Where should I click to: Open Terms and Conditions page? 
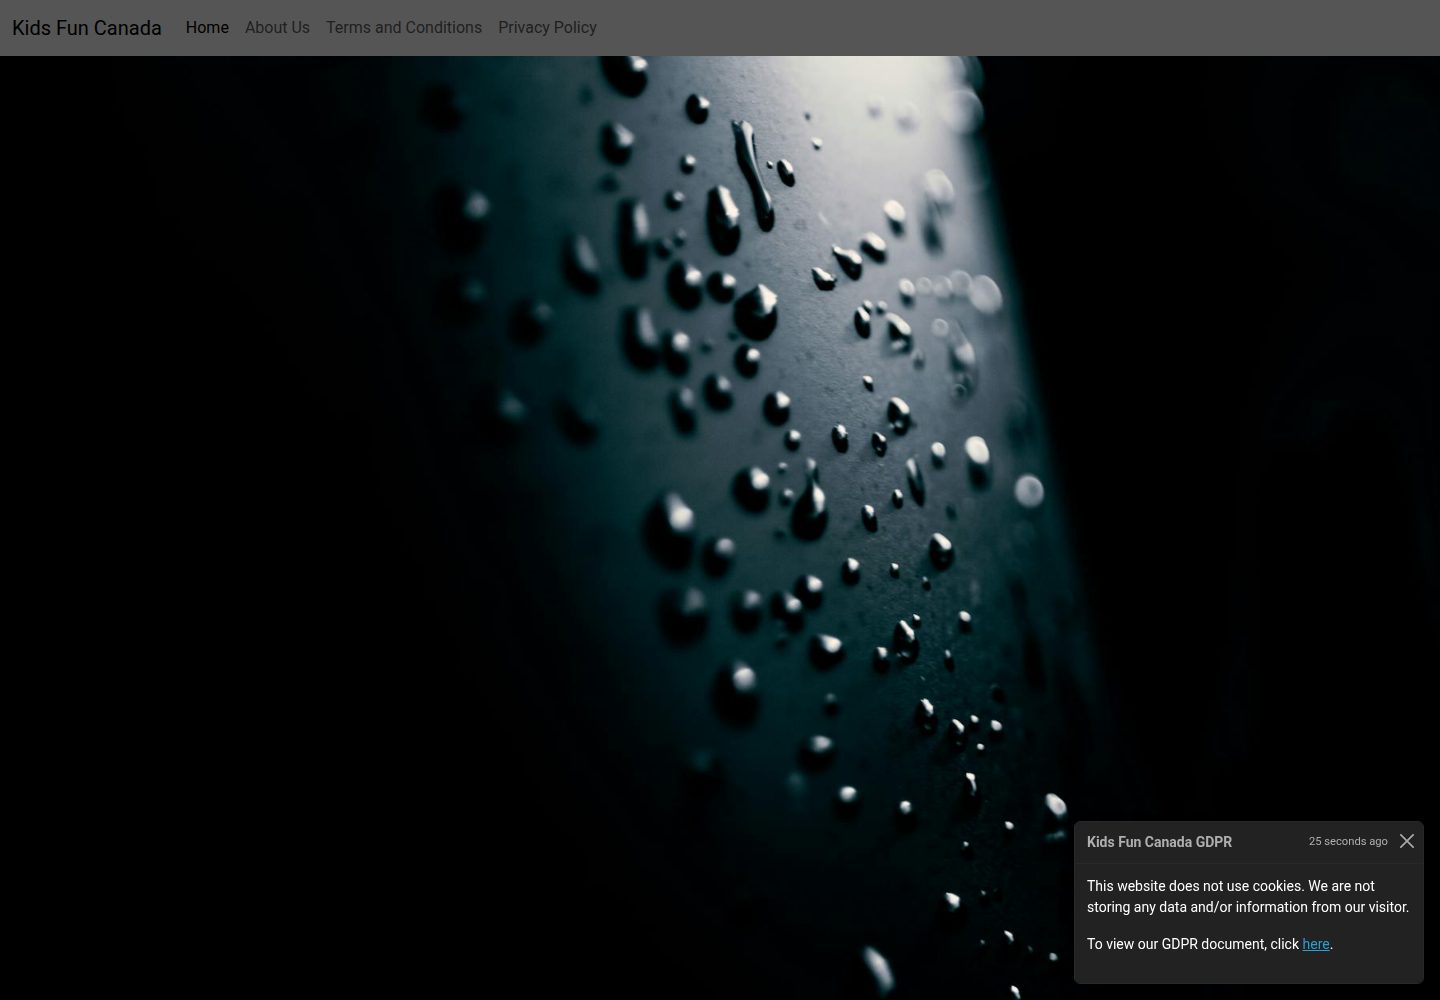(404, 28)
